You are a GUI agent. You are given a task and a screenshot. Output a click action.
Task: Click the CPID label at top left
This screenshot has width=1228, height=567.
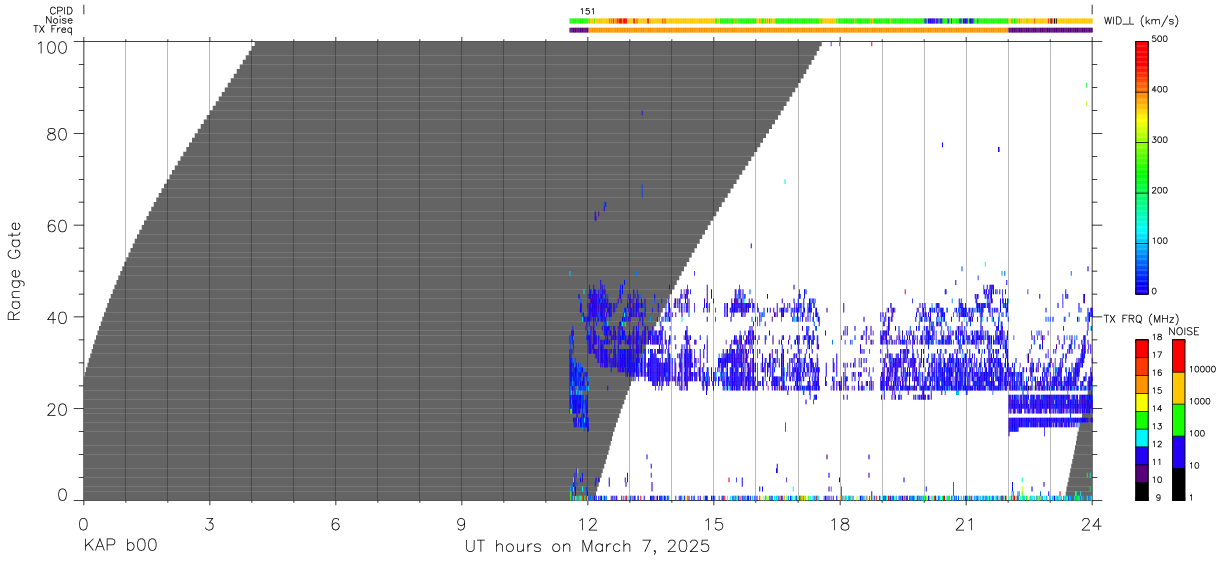click(60, 11)
